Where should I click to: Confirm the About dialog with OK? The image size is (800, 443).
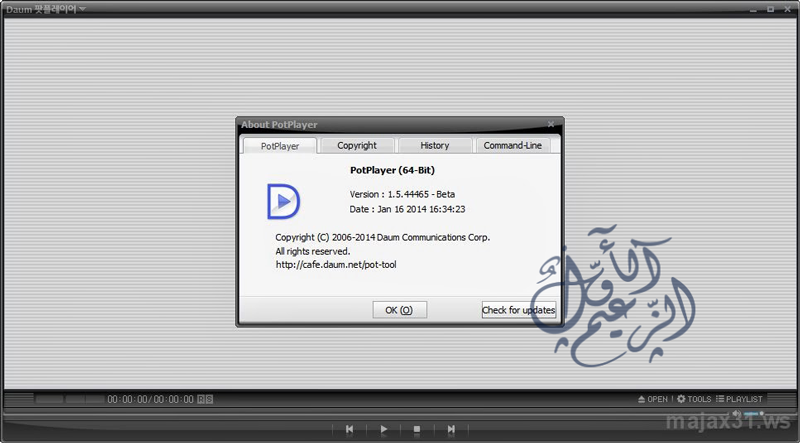click(399, 310)
